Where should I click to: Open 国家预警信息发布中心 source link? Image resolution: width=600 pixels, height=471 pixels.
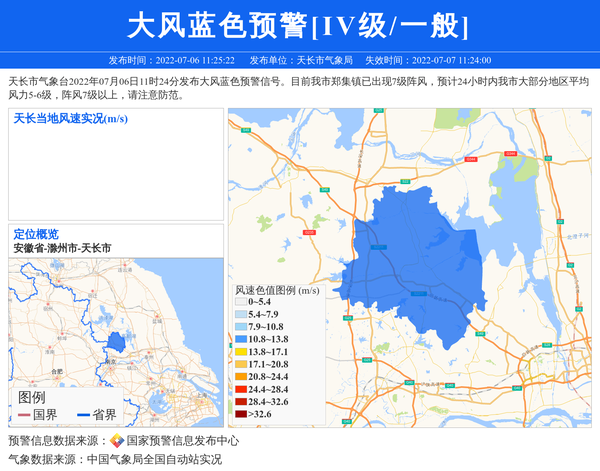(182, 440)
